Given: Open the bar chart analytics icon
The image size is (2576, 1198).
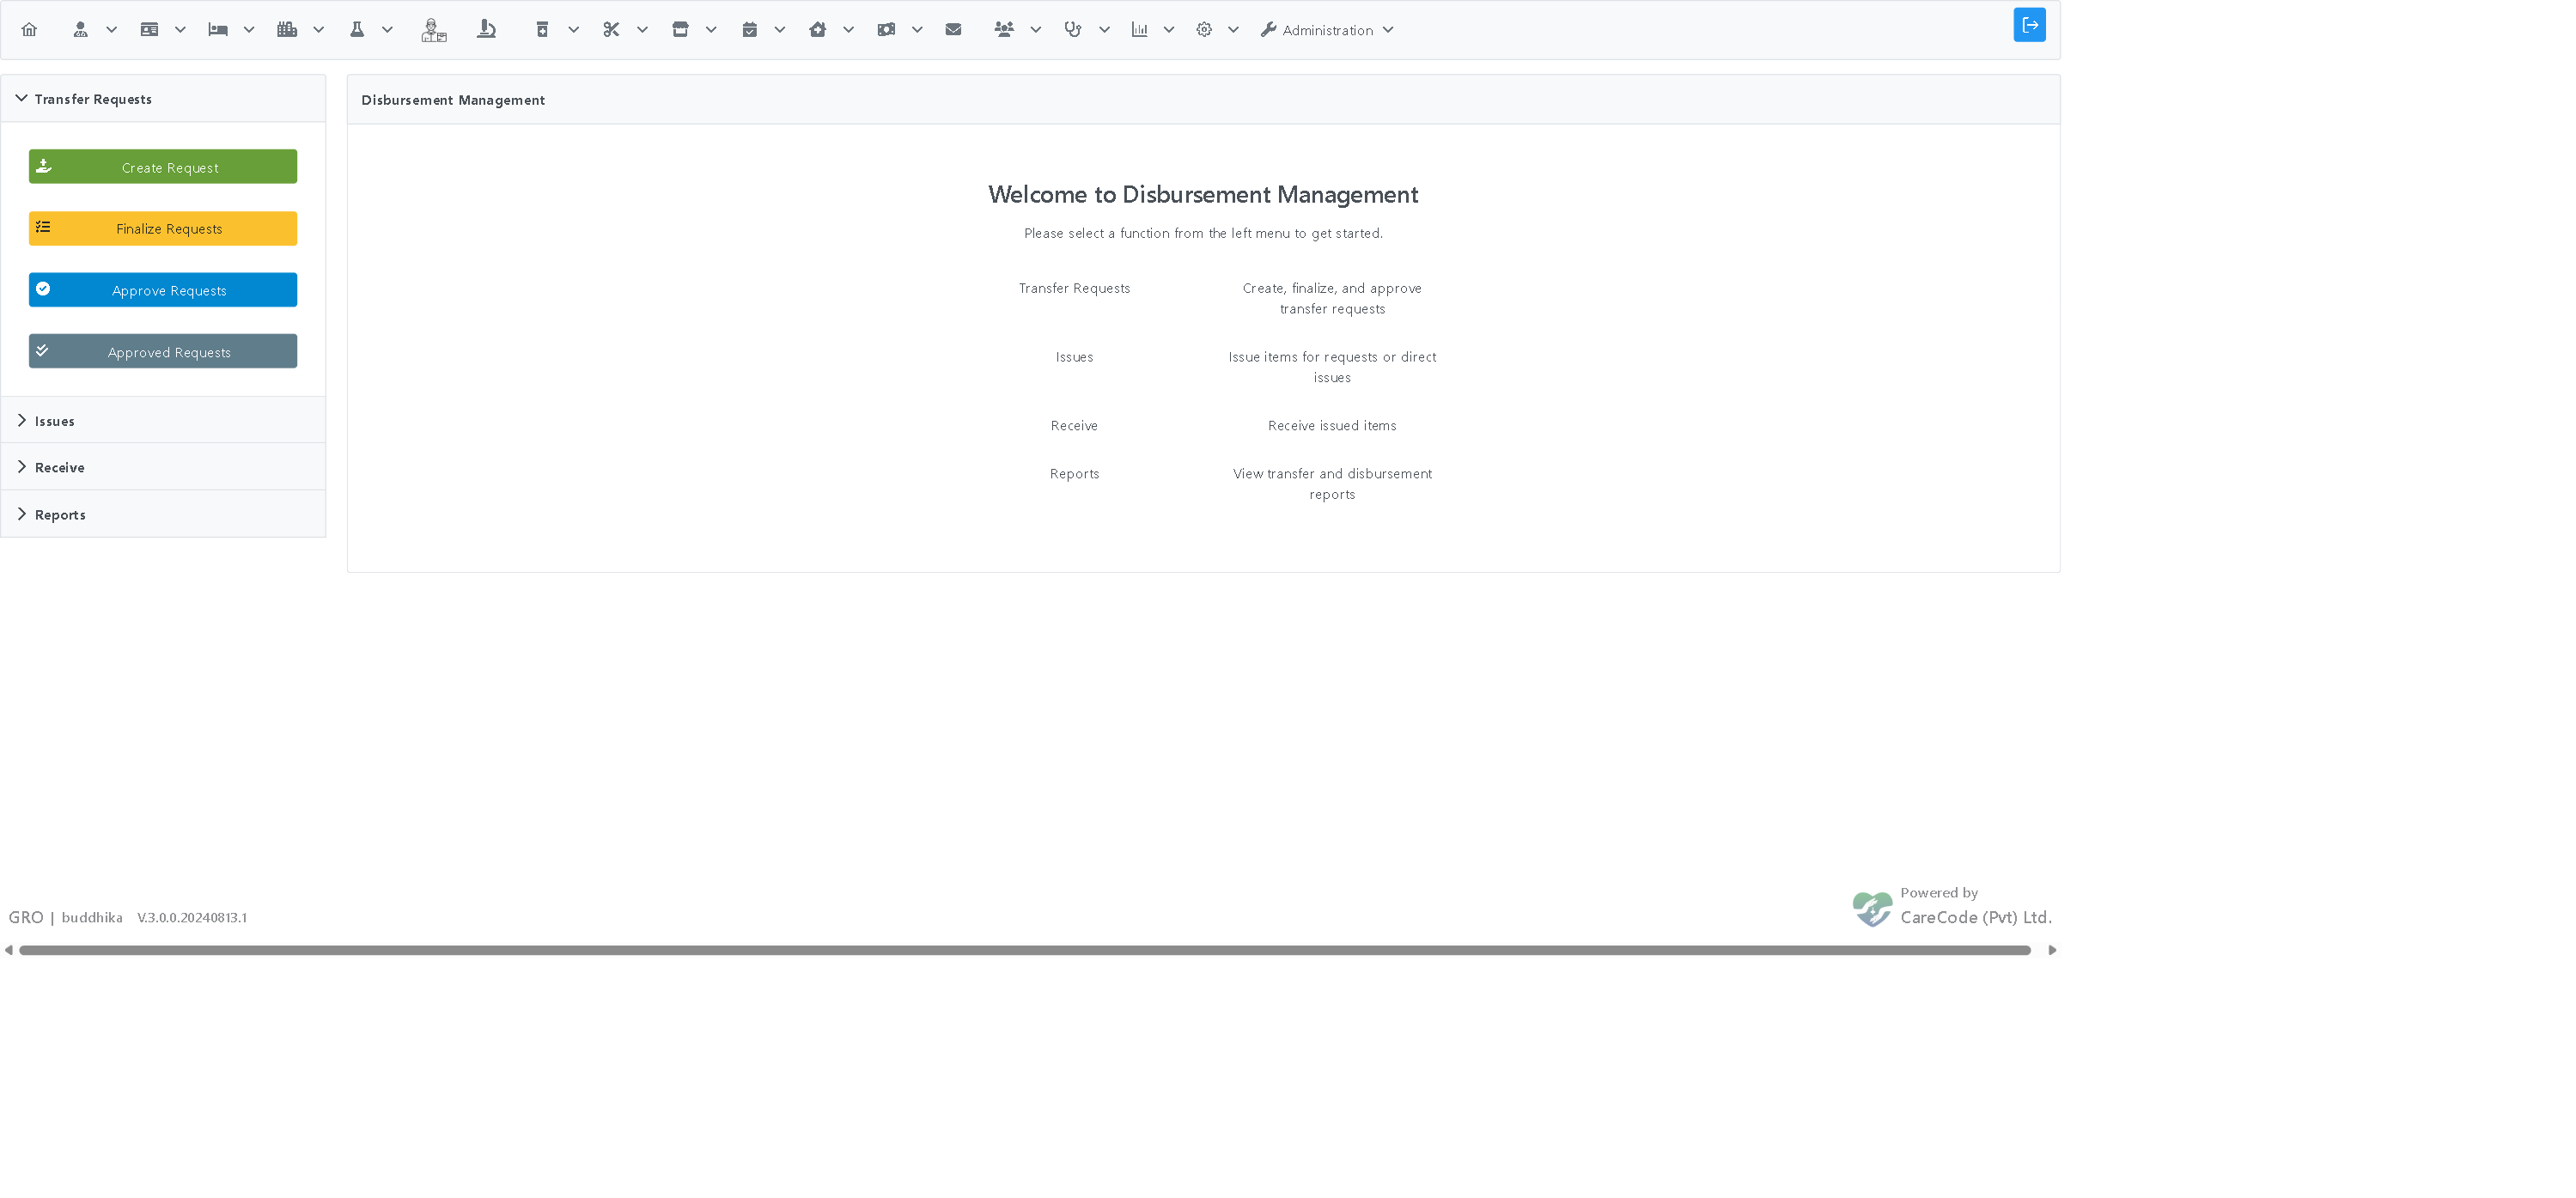Looking at the screenshot, I should [1139, 30].
